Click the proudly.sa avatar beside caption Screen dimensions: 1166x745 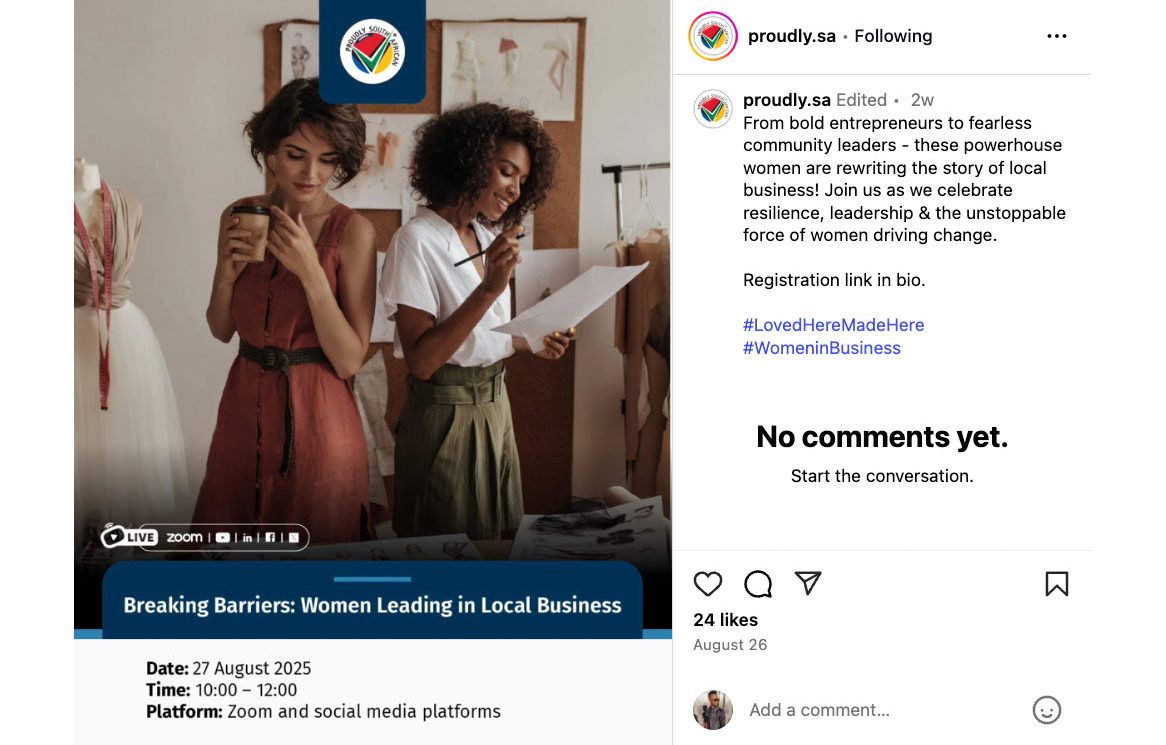pos(713,109)
